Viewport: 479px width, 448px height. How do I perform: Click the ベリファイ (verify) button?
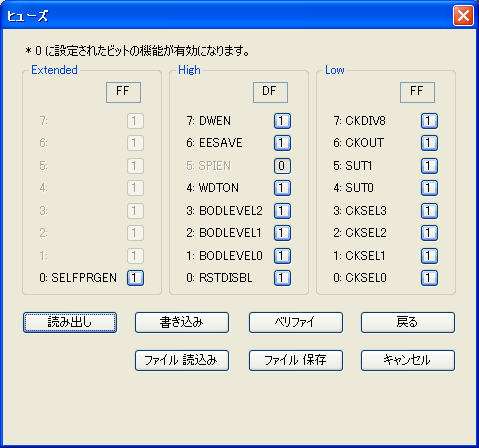point(296,322)
